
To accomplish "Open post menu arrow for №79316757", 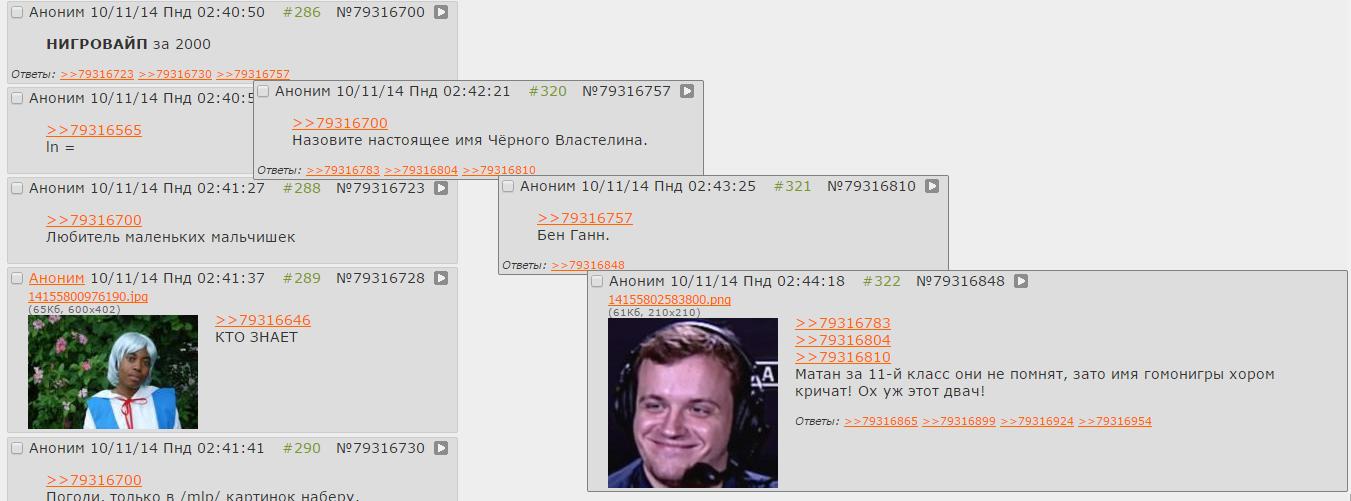I will click(687, 91).
